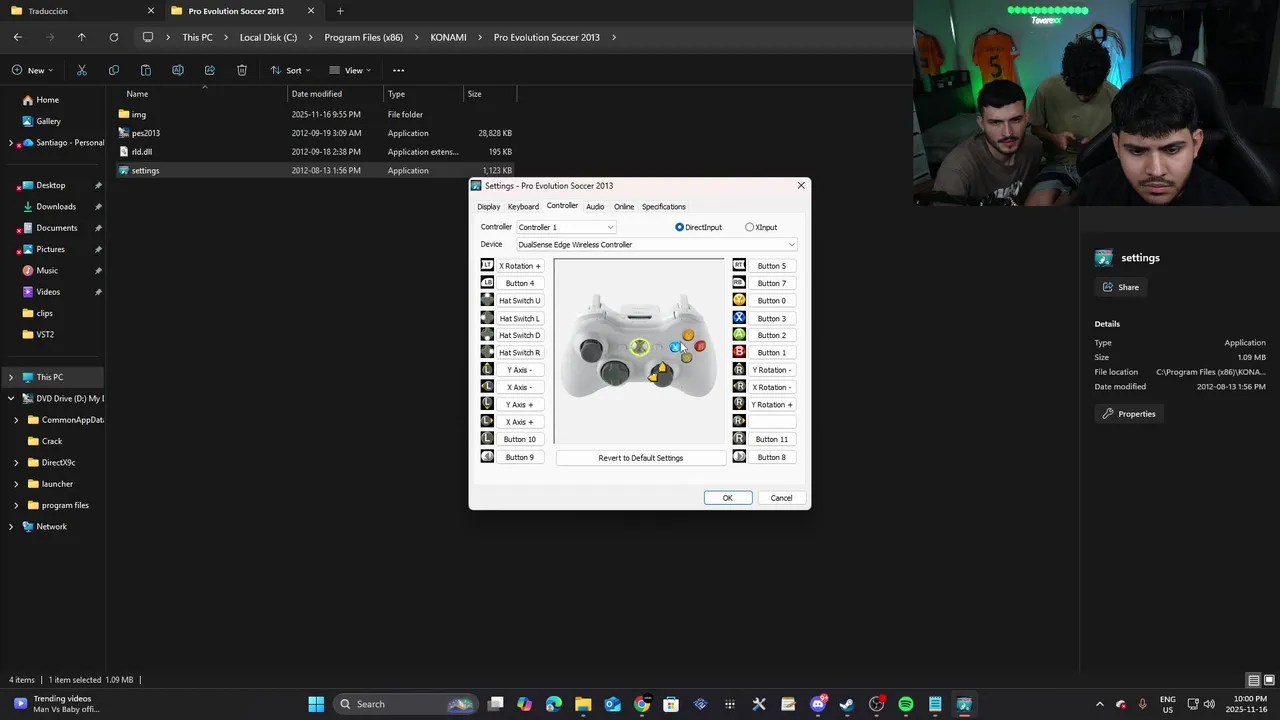Open the Windows Start menu

[316, 704]
